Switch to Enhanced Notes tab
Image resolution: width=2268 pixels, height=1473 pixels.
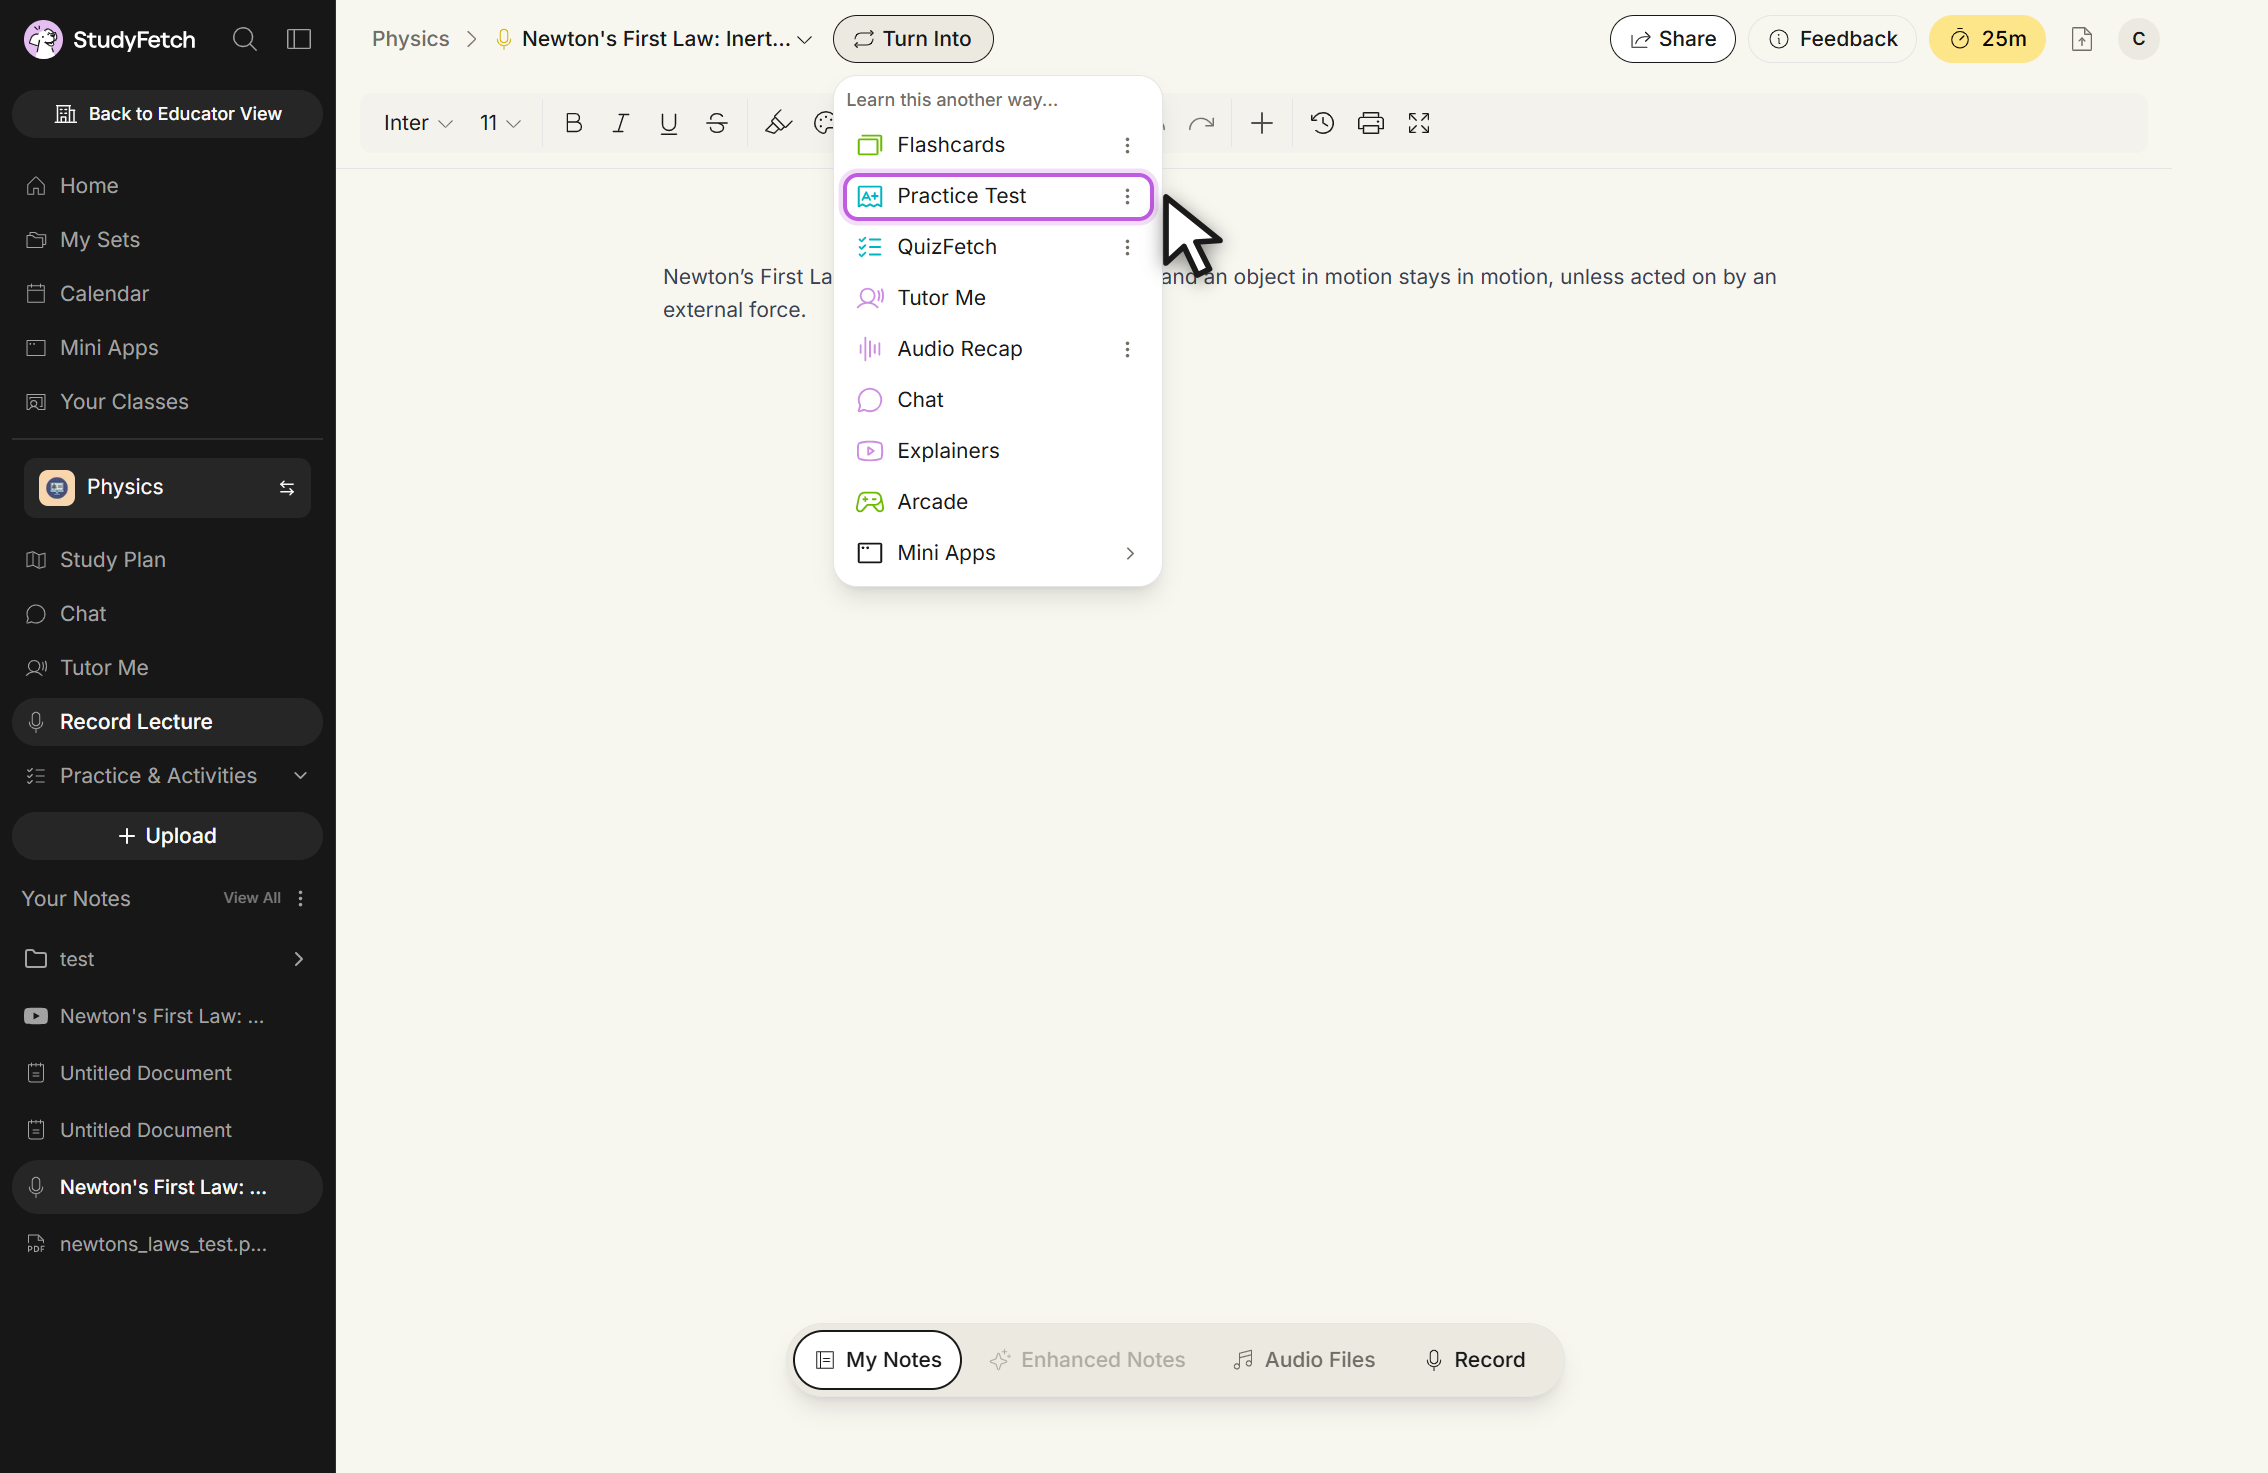[x=1087, y=1360]
